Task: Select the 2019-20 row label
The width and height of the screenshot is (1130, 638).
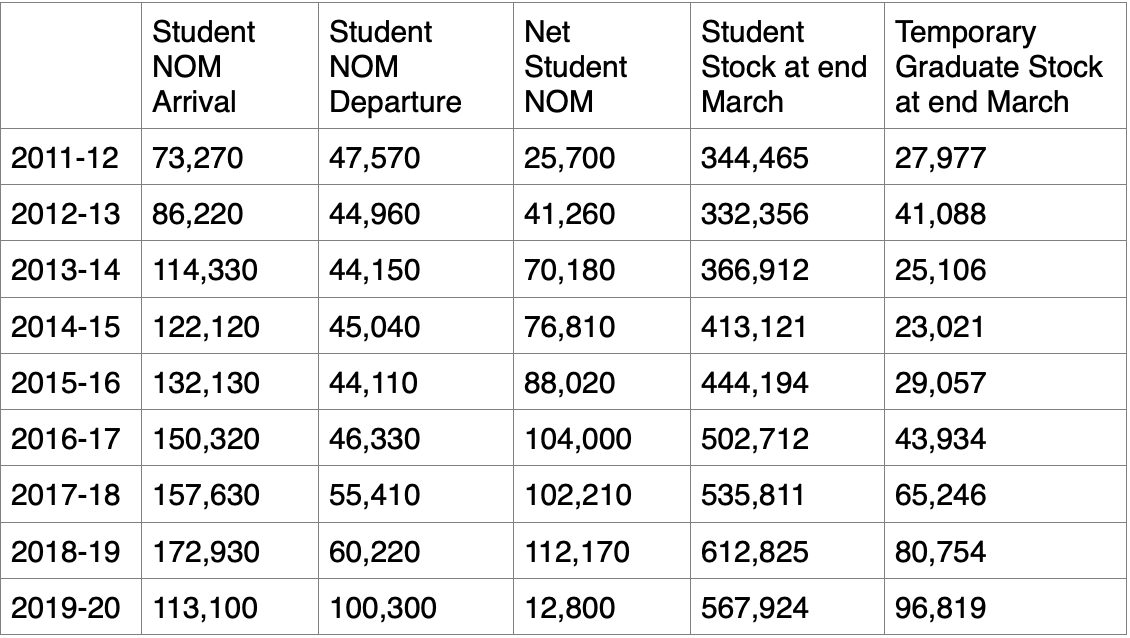Action: (x=64, y=608)
